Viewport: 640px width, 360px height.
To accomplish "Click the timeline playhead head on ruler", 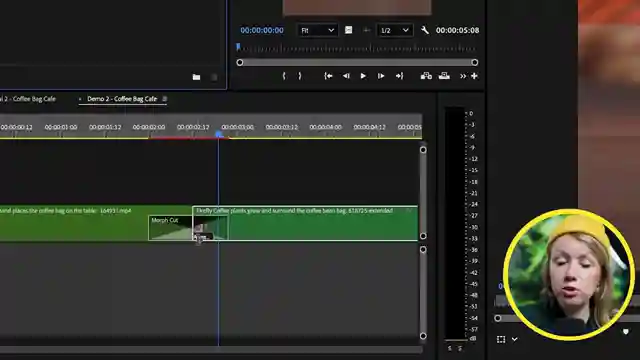I will pos(218,134).
